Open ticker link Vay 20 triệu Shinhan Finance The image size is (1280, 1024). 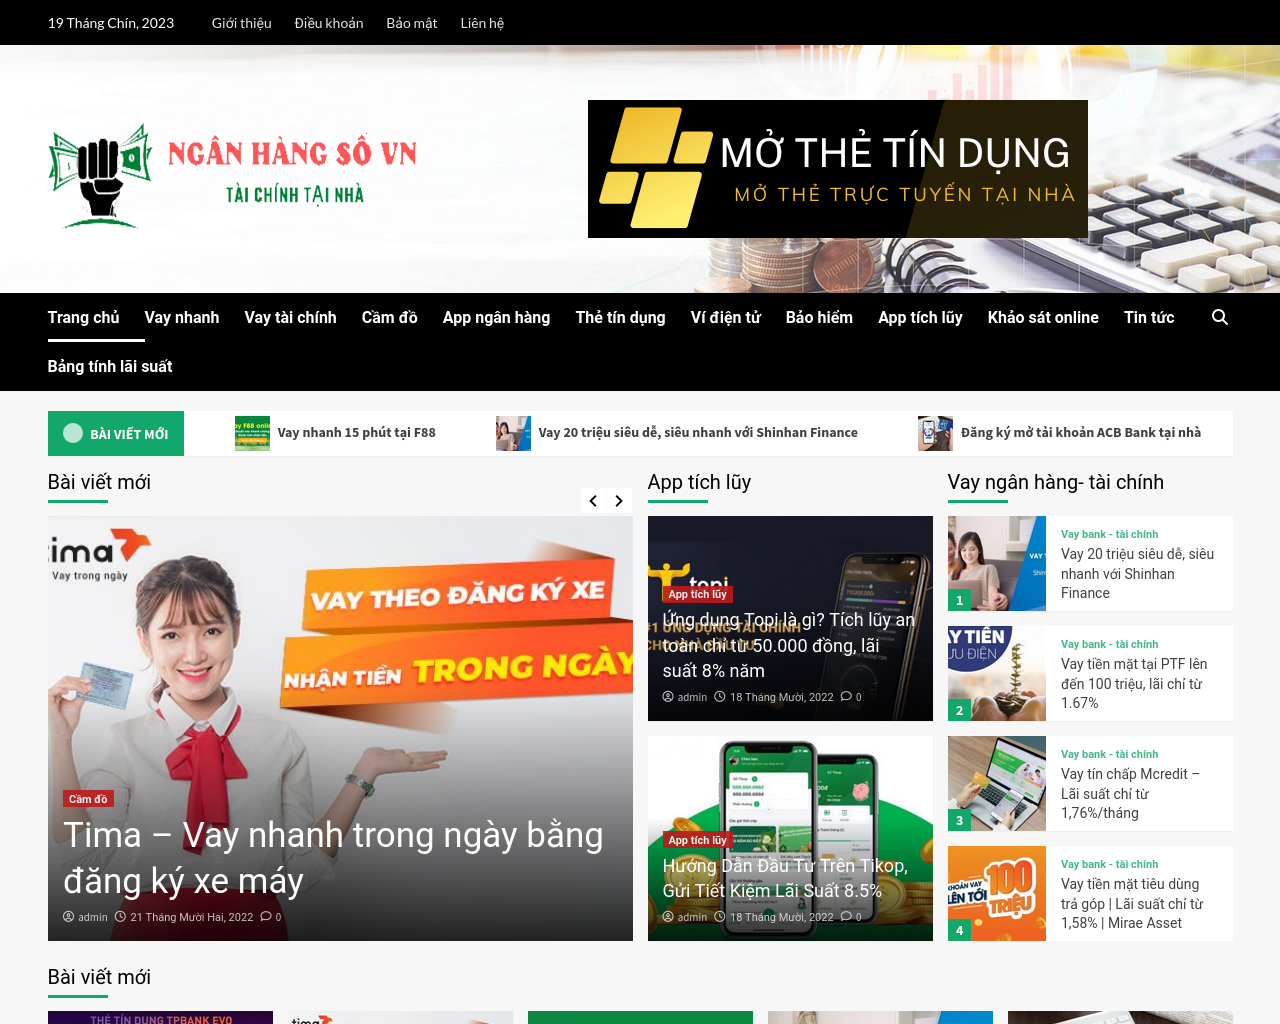[698, 432]
